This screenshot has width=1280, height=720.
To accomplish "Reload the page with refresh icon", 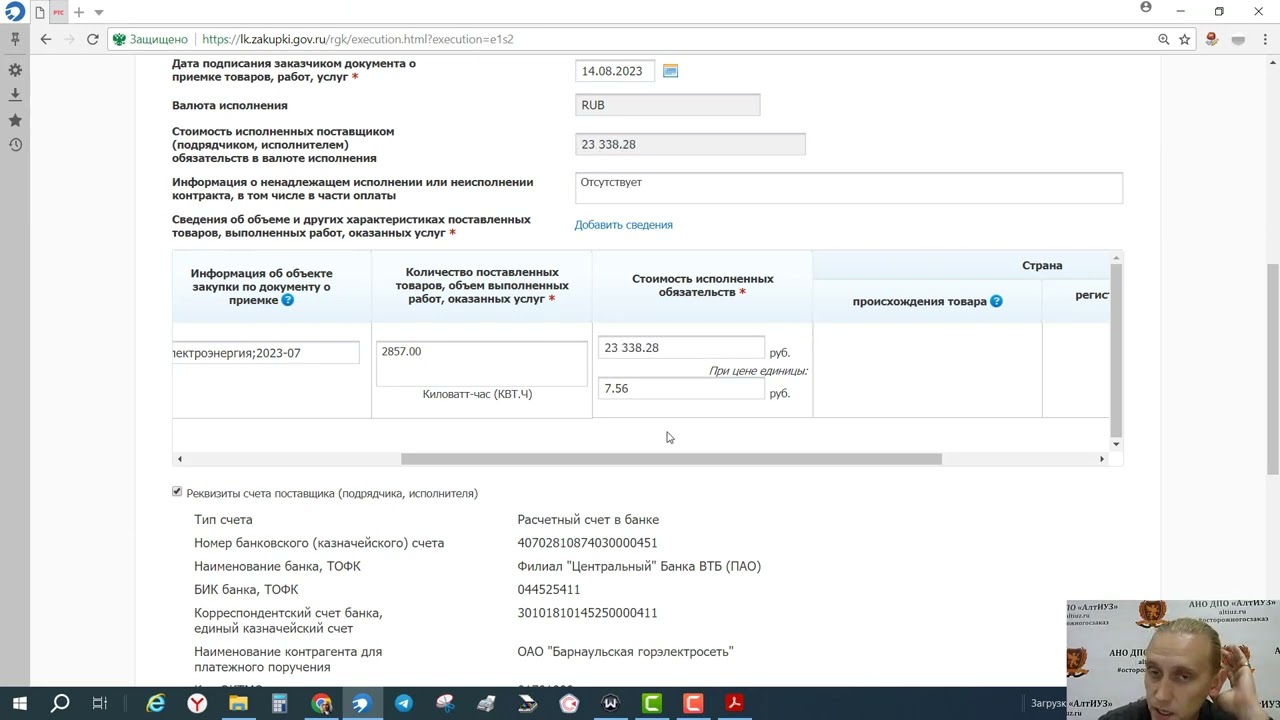I will coord(92,39).
